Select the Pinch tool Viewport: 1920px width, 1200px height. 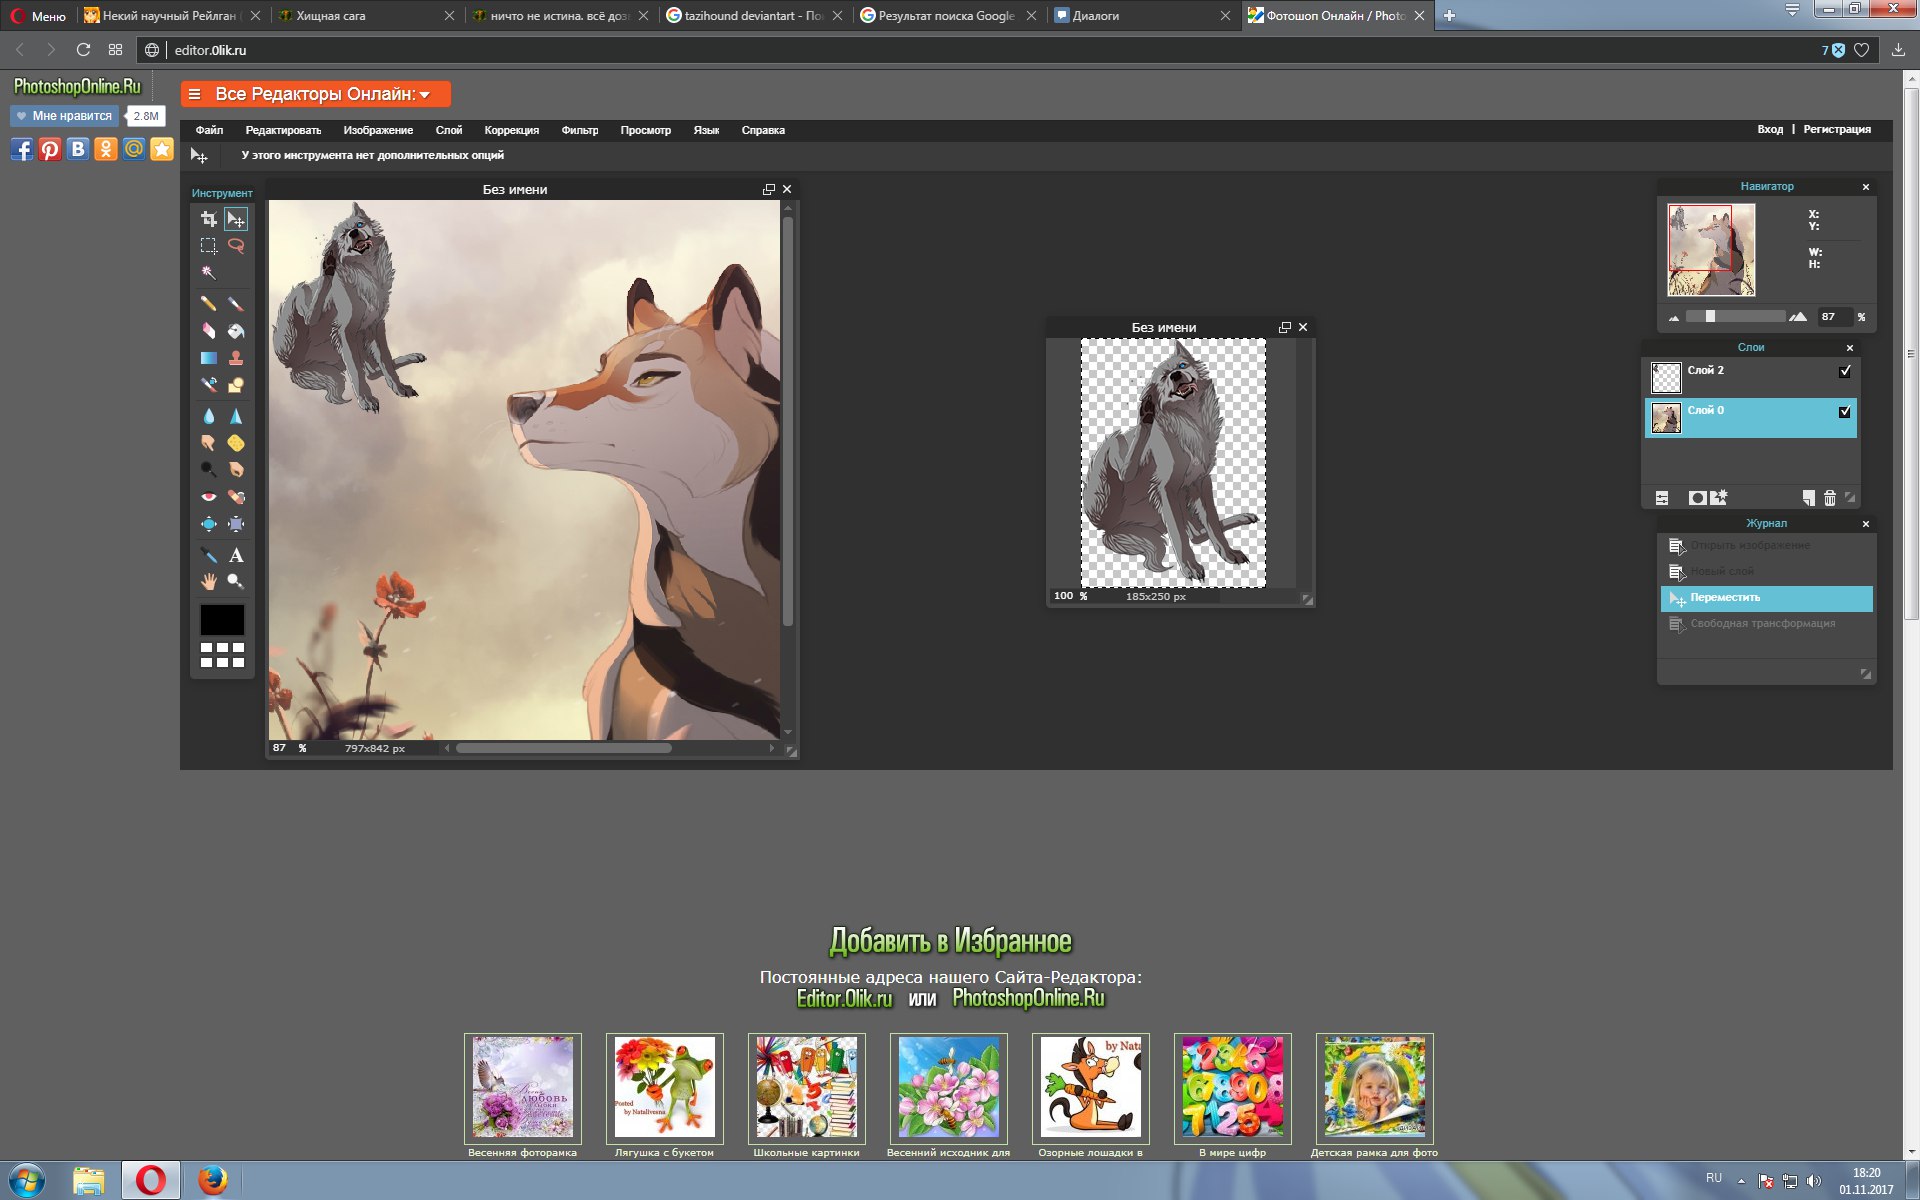236,524
